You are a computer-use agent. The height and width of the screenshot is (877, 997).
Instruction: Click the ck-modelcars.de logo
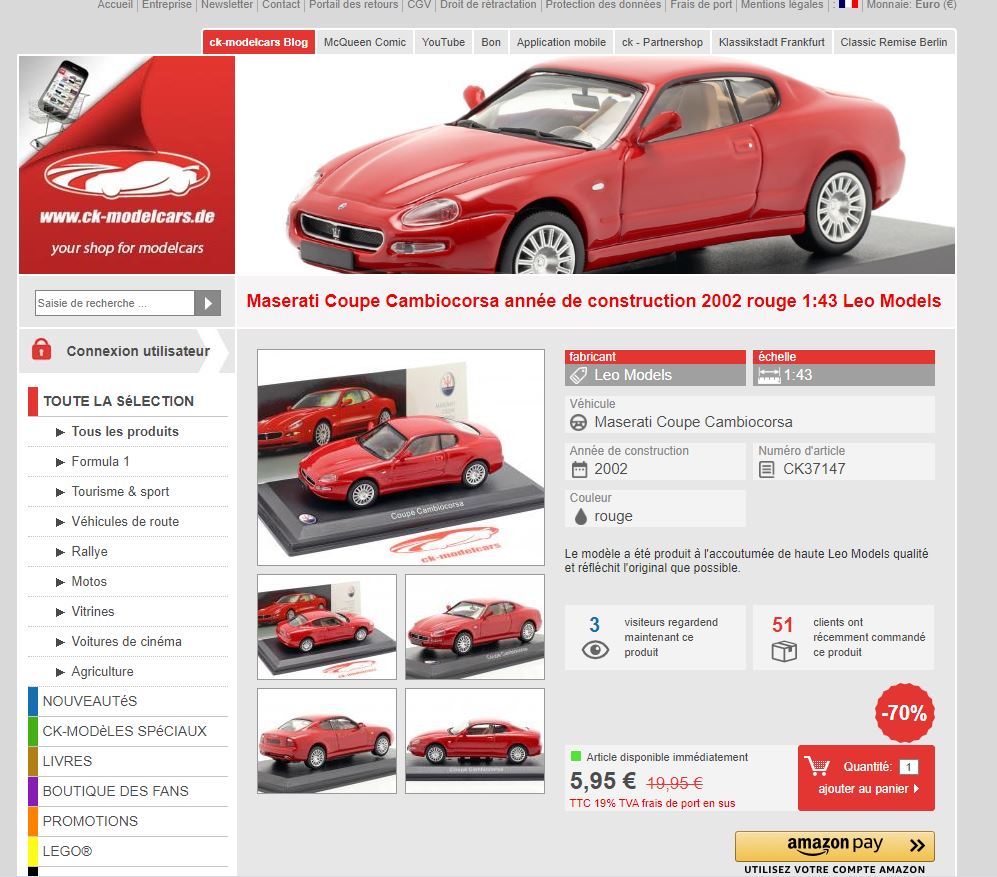tap(127, 165)
